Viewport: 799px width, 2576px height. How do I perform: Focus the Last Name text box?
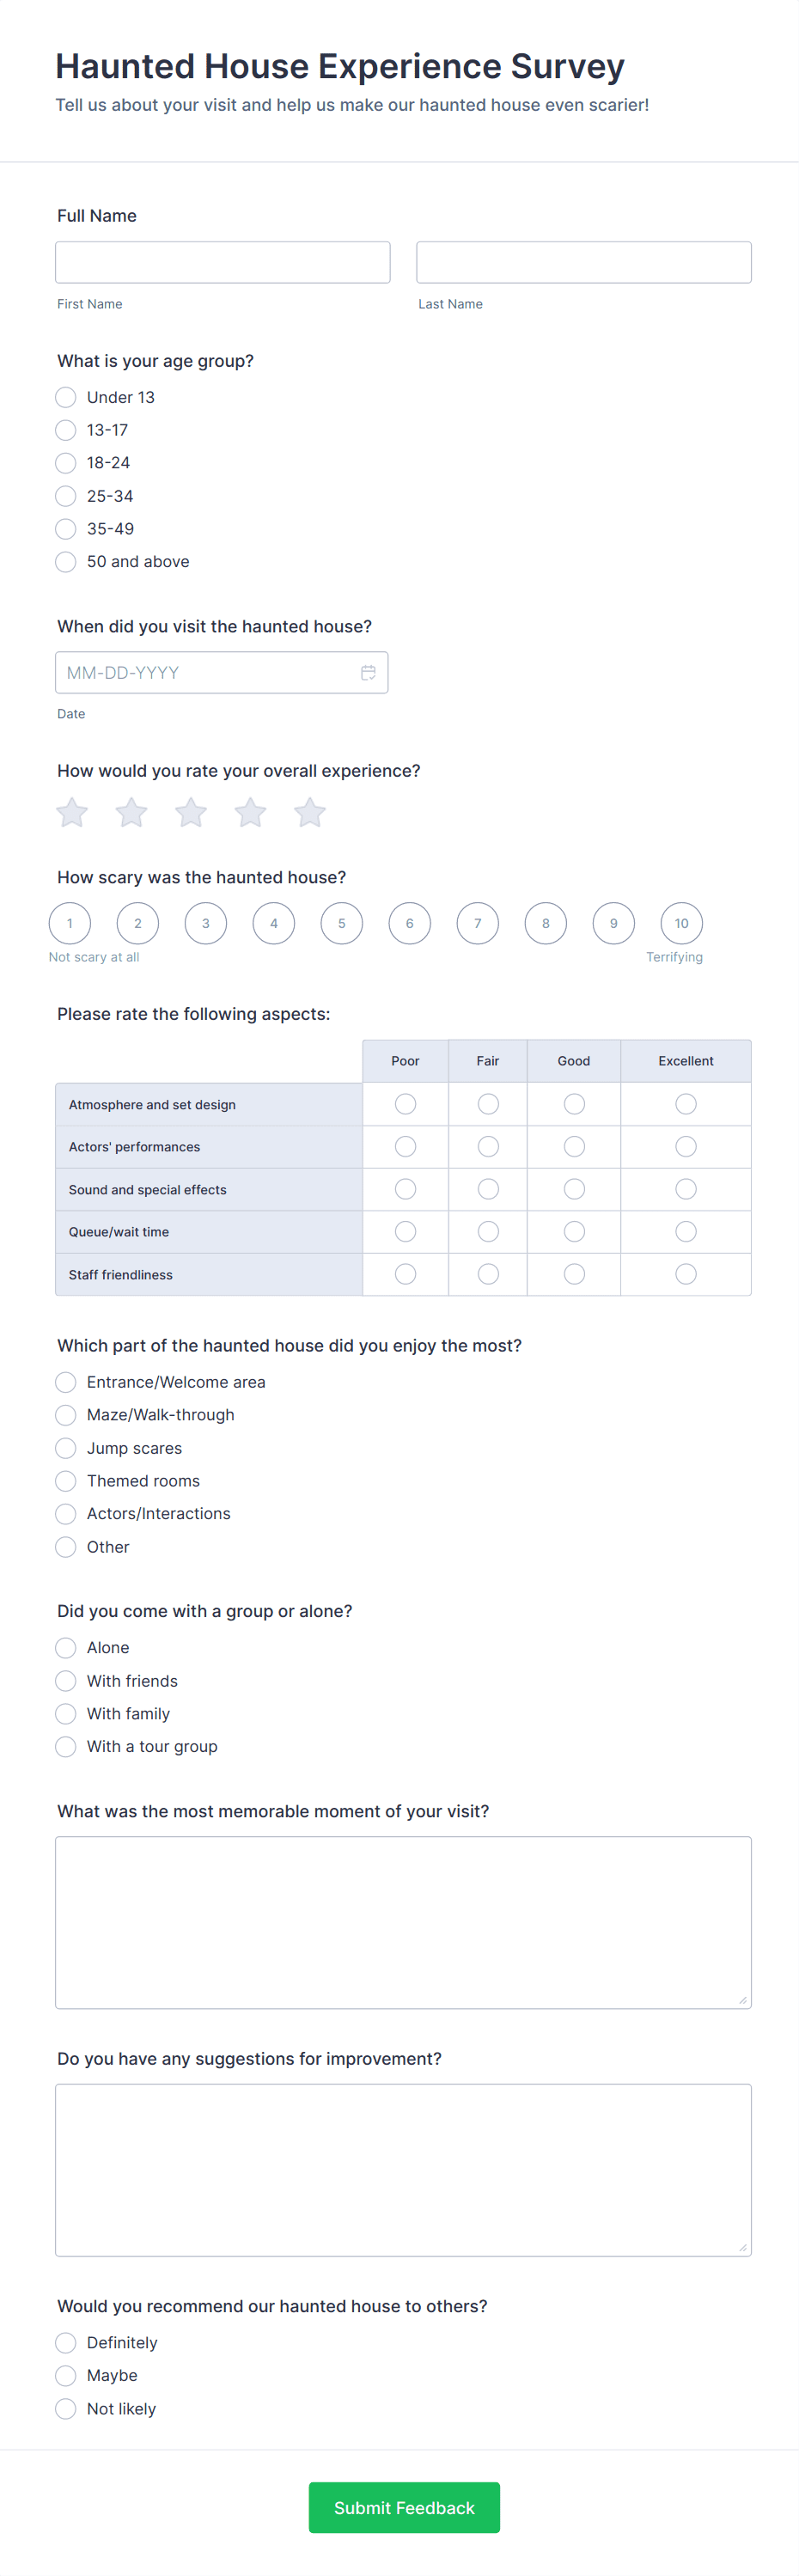tap(583, 262)
